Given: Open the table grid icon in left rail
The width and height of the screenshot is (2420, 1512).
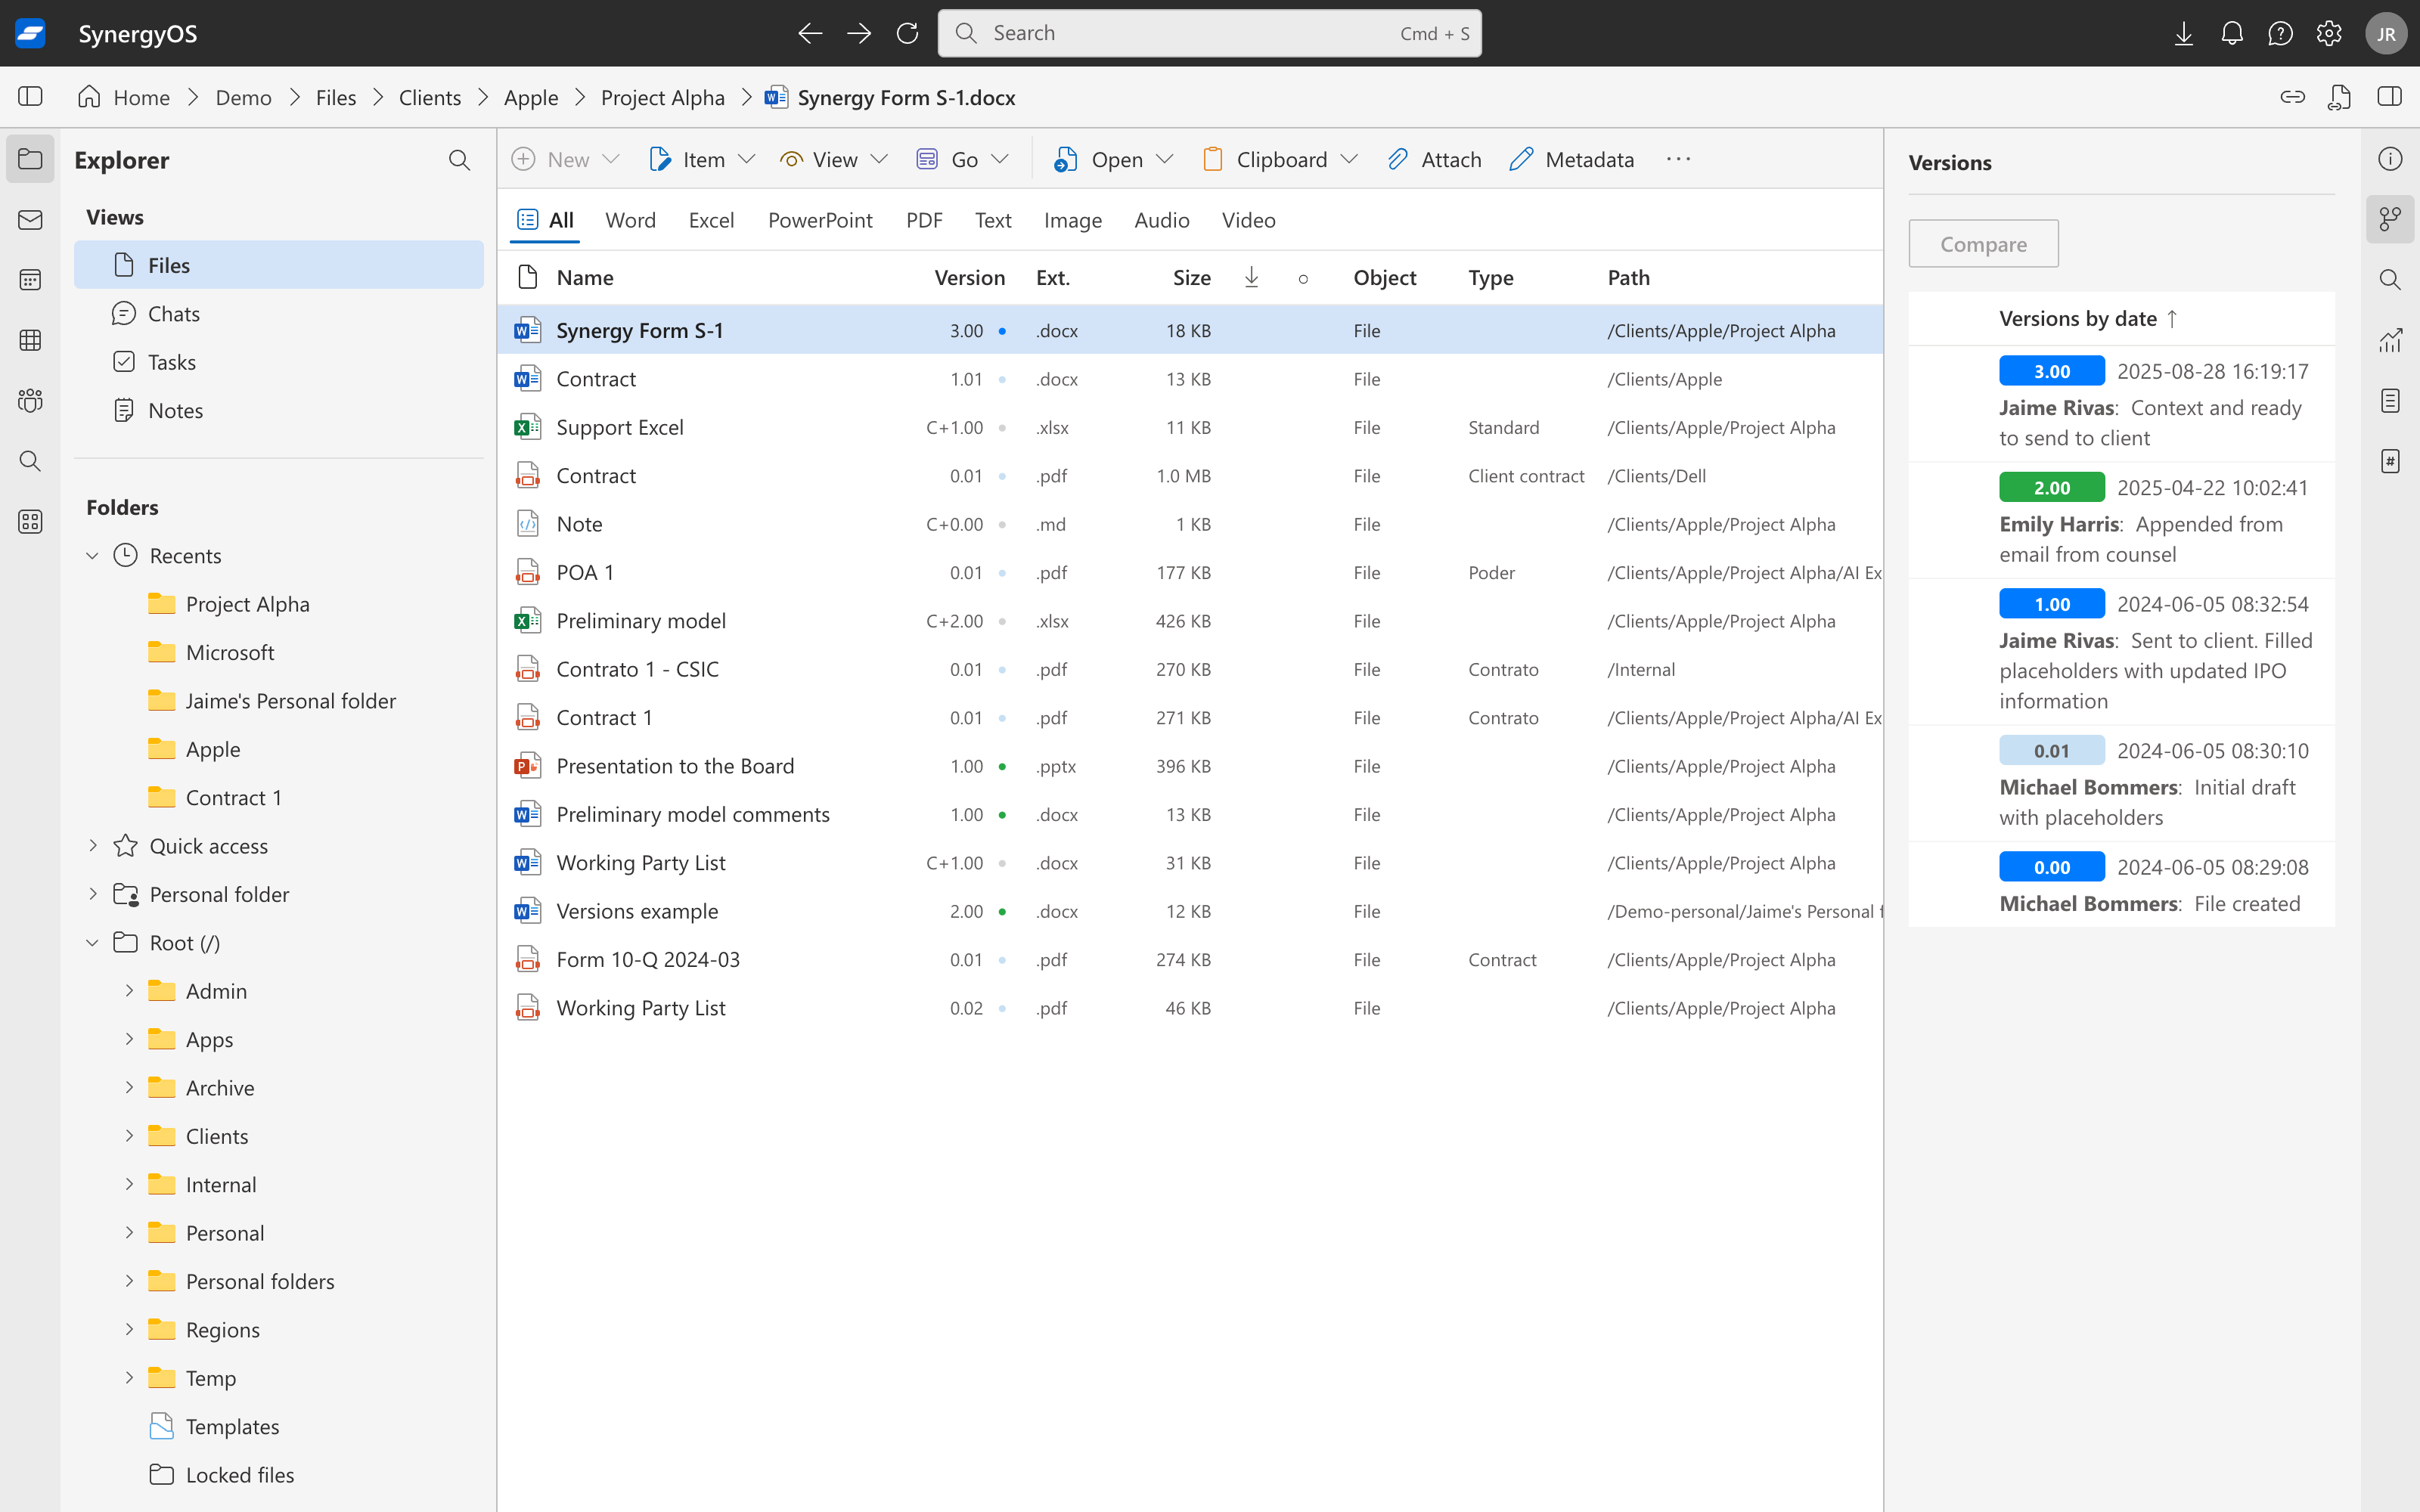Looking at the screenshot, I should point(30,341).
